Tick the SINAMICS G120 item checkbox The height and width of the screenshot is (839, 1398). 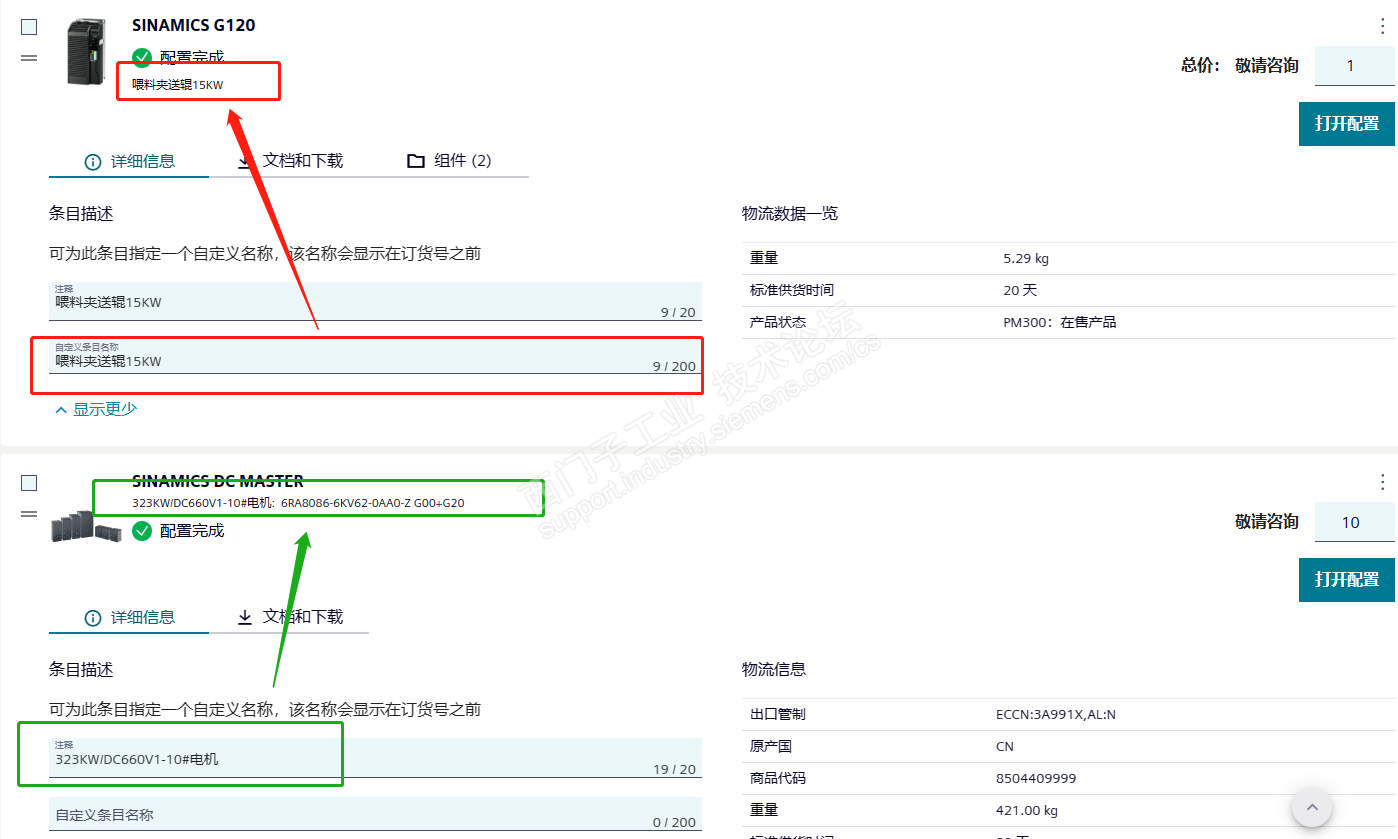29,27
